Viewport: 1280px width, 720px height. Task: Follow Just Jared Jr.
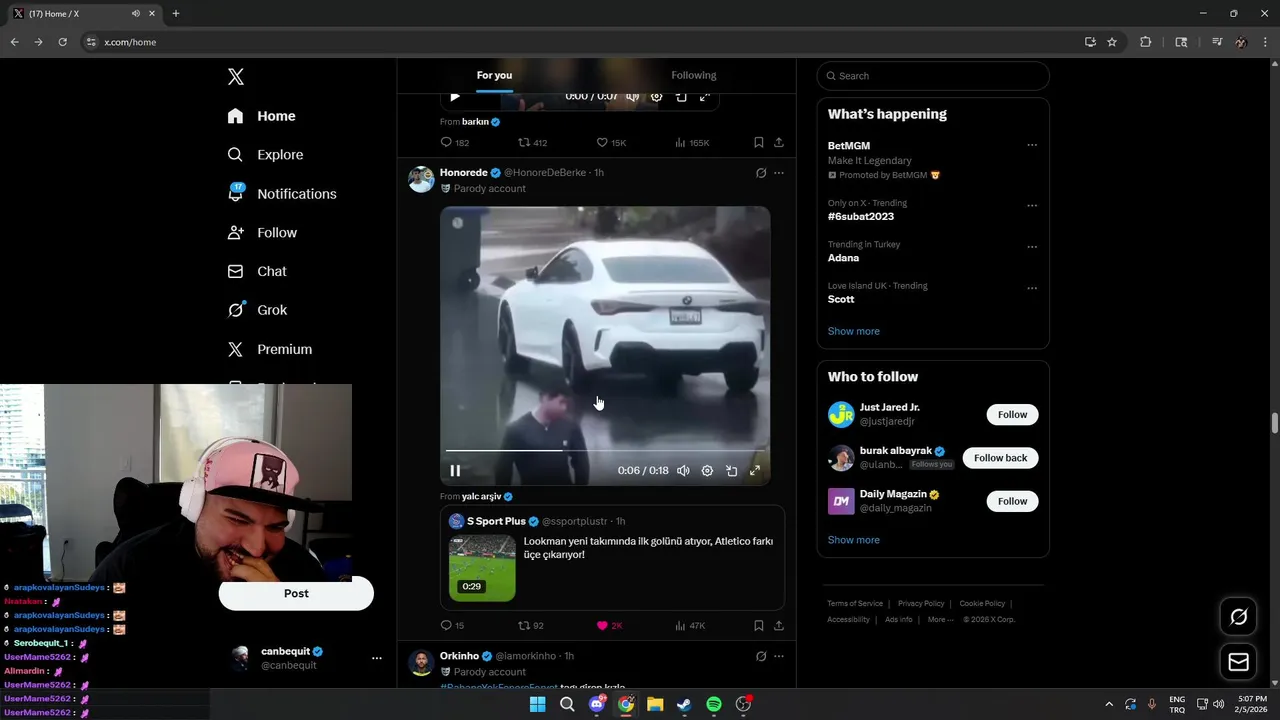pos(1012,414)
